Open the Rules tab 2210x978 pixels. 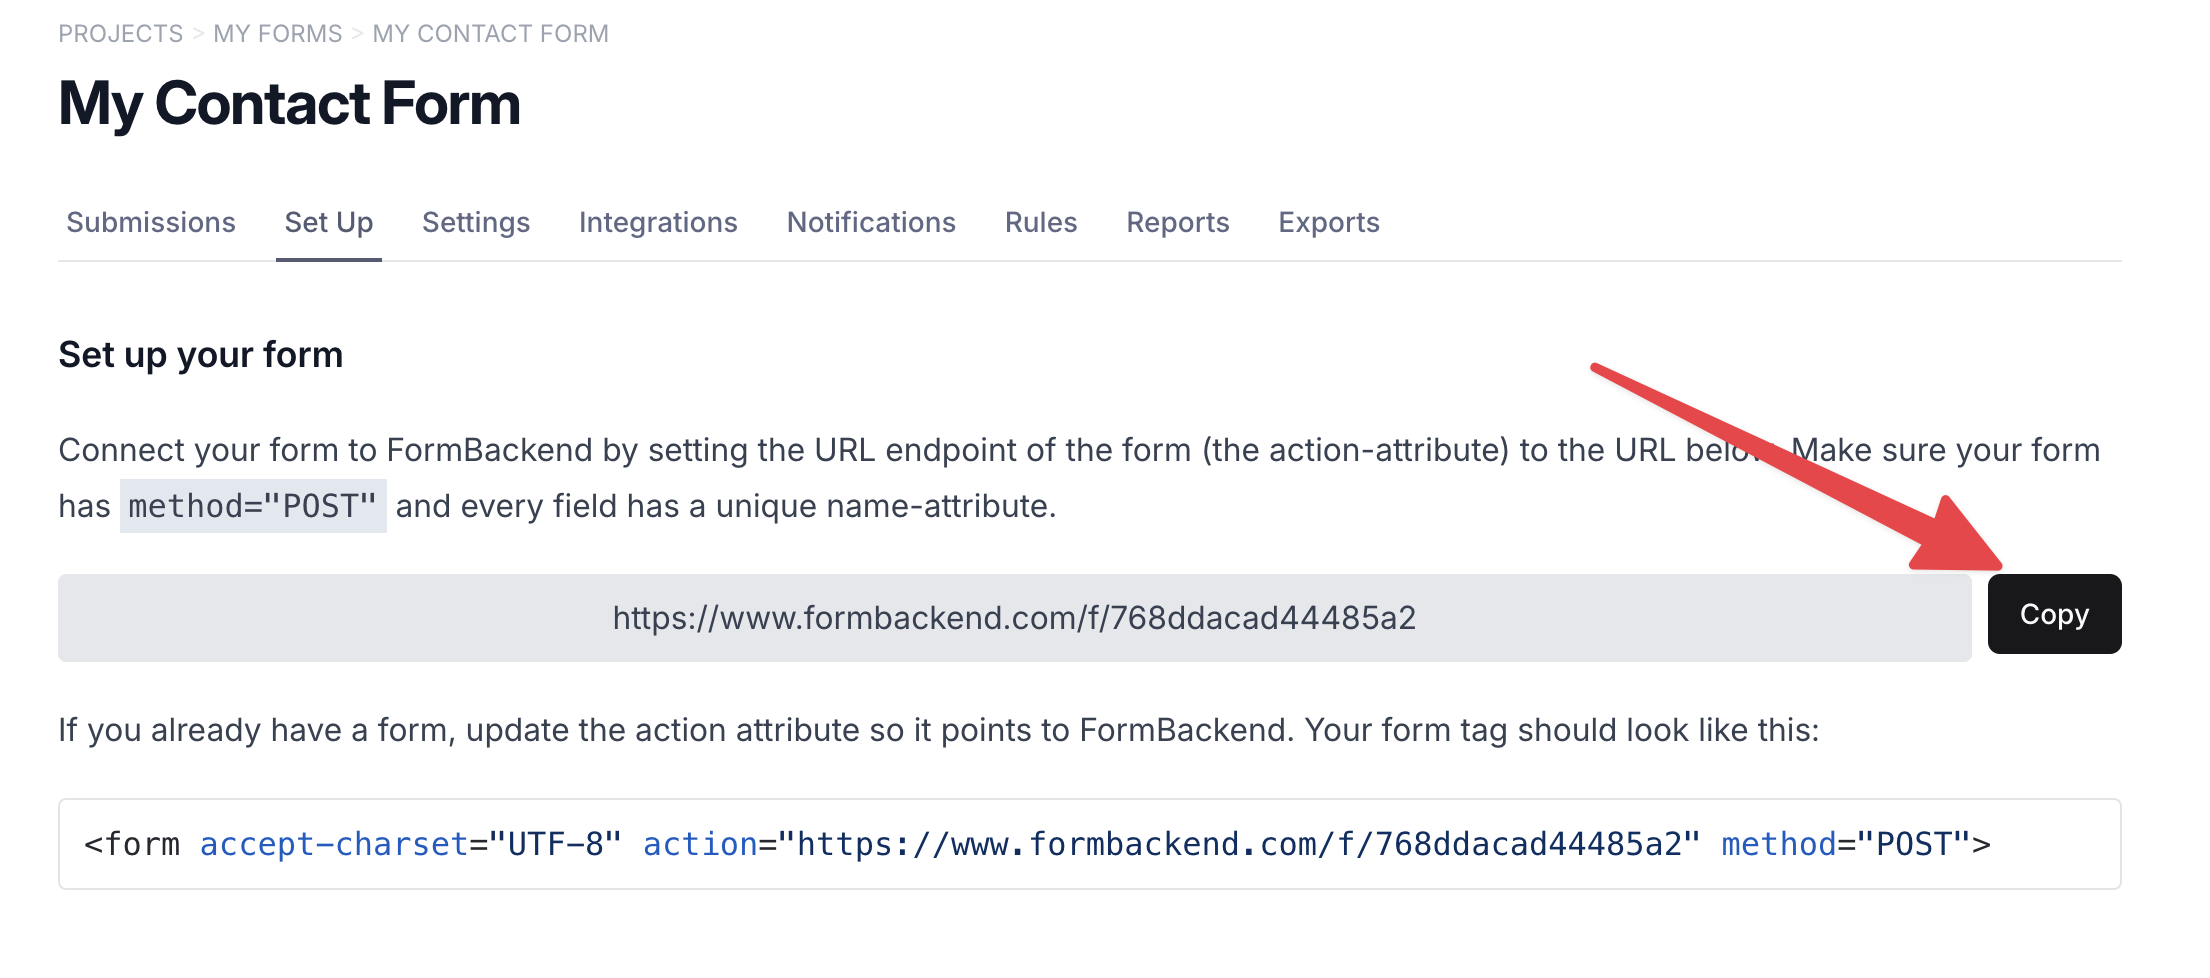(x=1040, y=222)
